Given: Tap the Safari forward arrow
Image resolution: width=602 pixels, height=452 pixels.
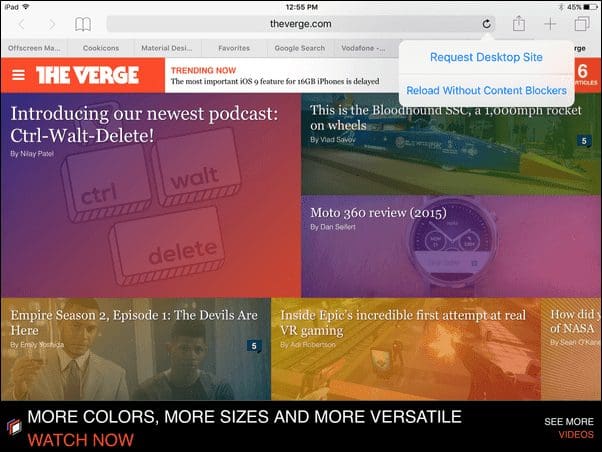Looking at the screenshot, I should coord(51,25).
